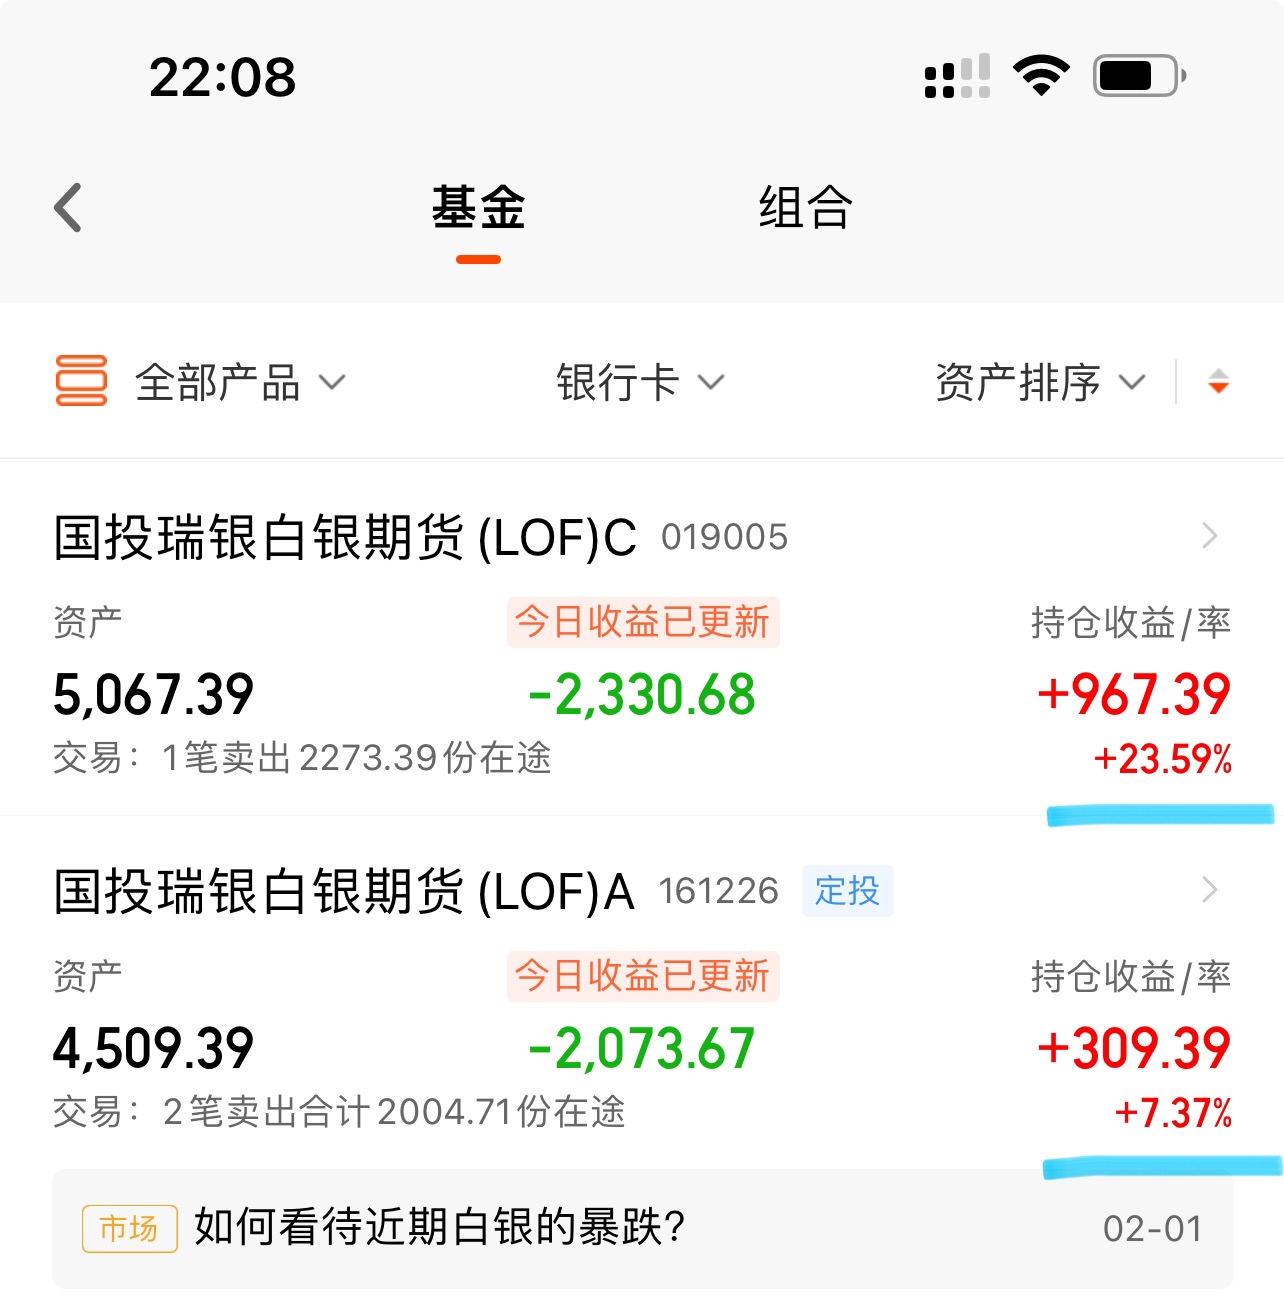Tap the orange stacked list icon
This screenshot has height=1300, width=1284.
81,381
